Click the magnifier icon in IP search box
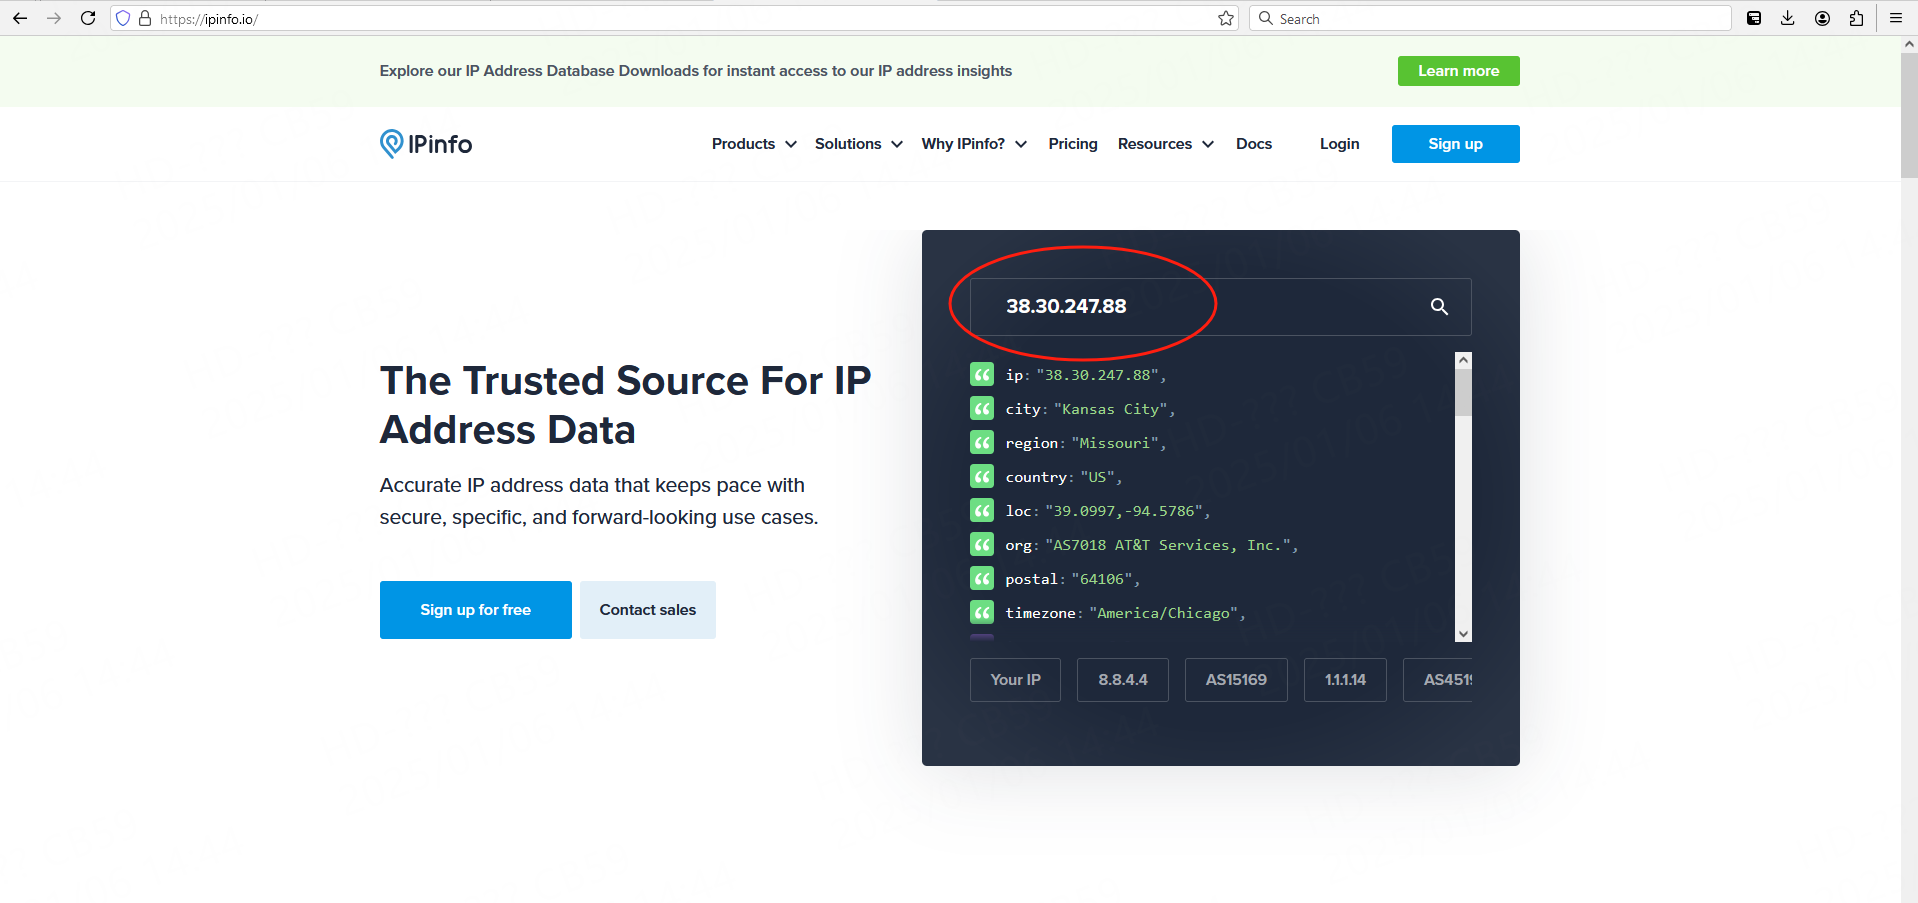 click(1438, 307)
